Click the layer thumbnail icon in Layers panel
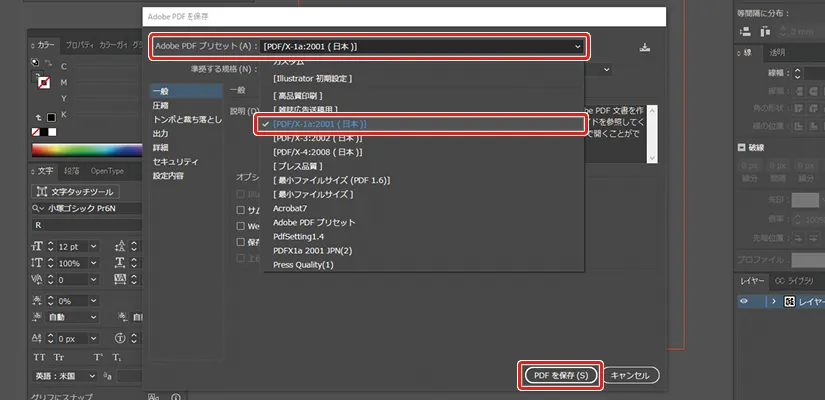The height and width of the screenshot is (400, 825). [789, 302]
